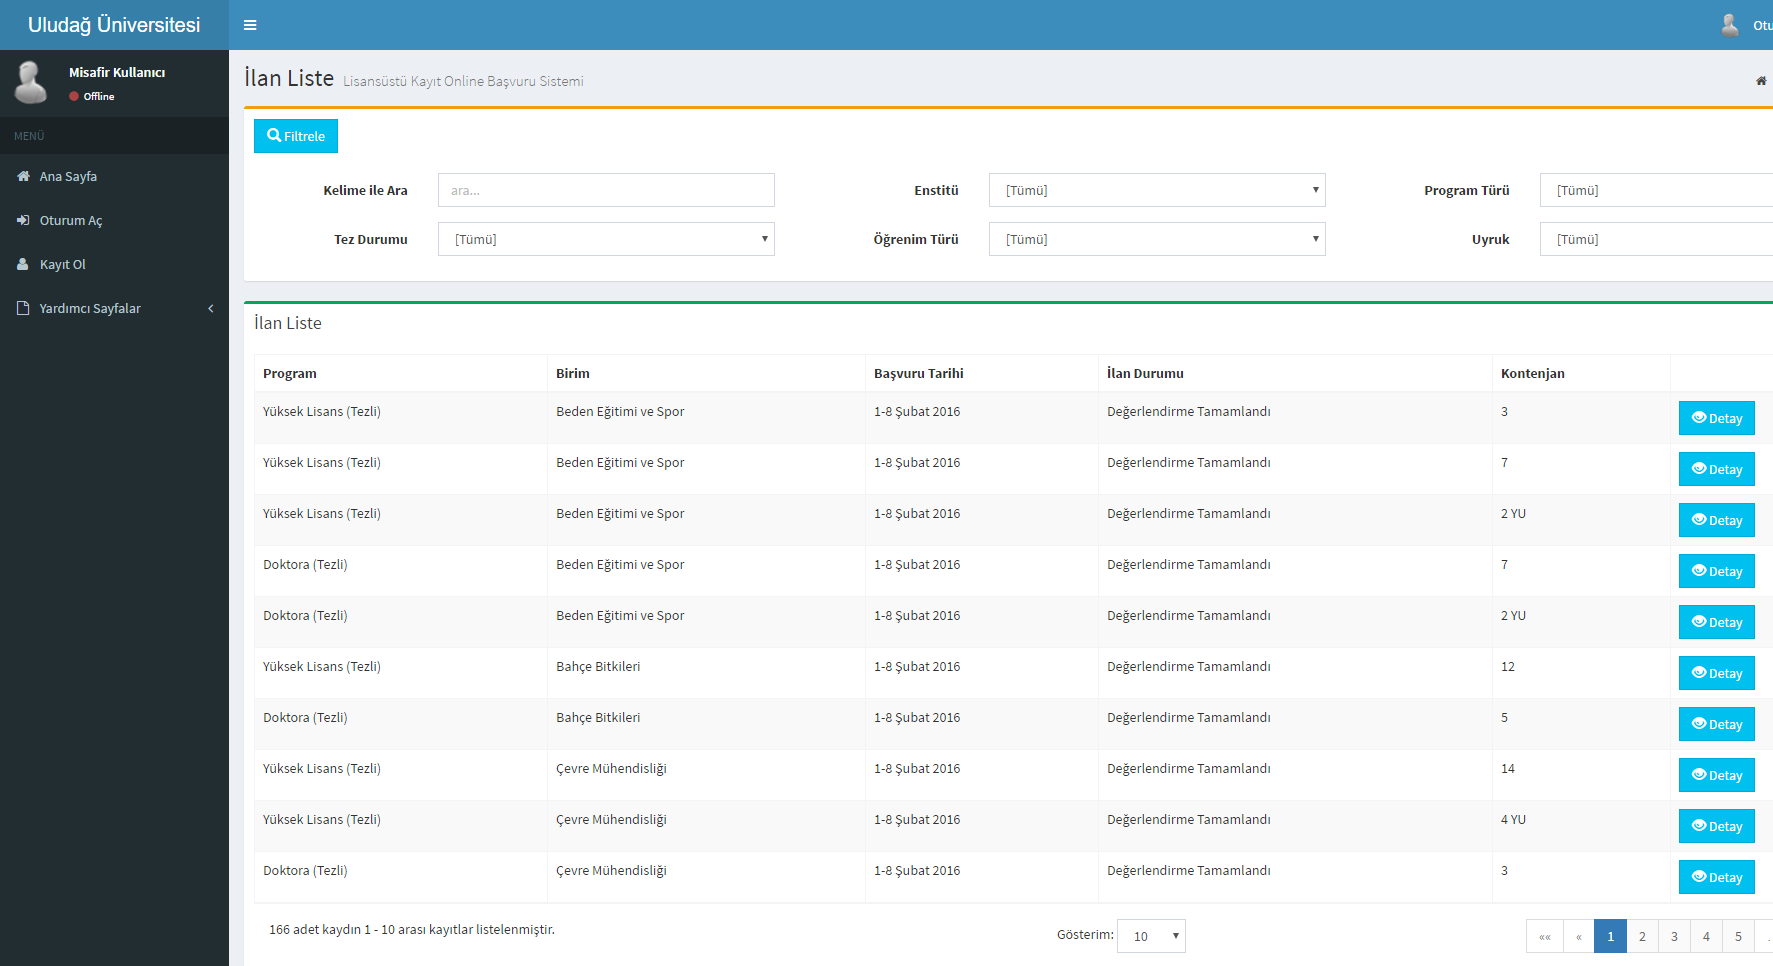Image resolution: width=1773 pixels, height=966 pixels.
Task: Click the '166 adet kaydın' record summary text
Action: [x=411, y=929]
